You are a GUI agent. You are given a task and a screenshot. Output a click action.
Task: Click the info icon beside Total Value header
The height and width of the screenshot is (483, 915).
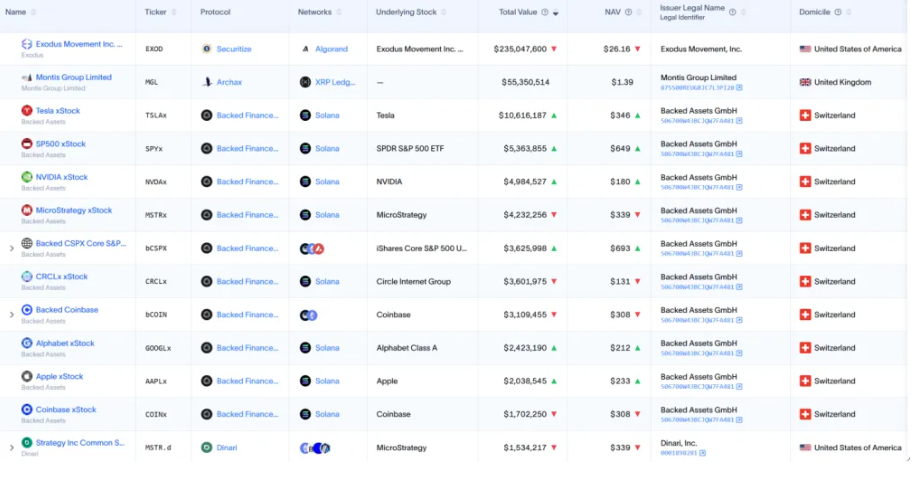click(545, 13)
